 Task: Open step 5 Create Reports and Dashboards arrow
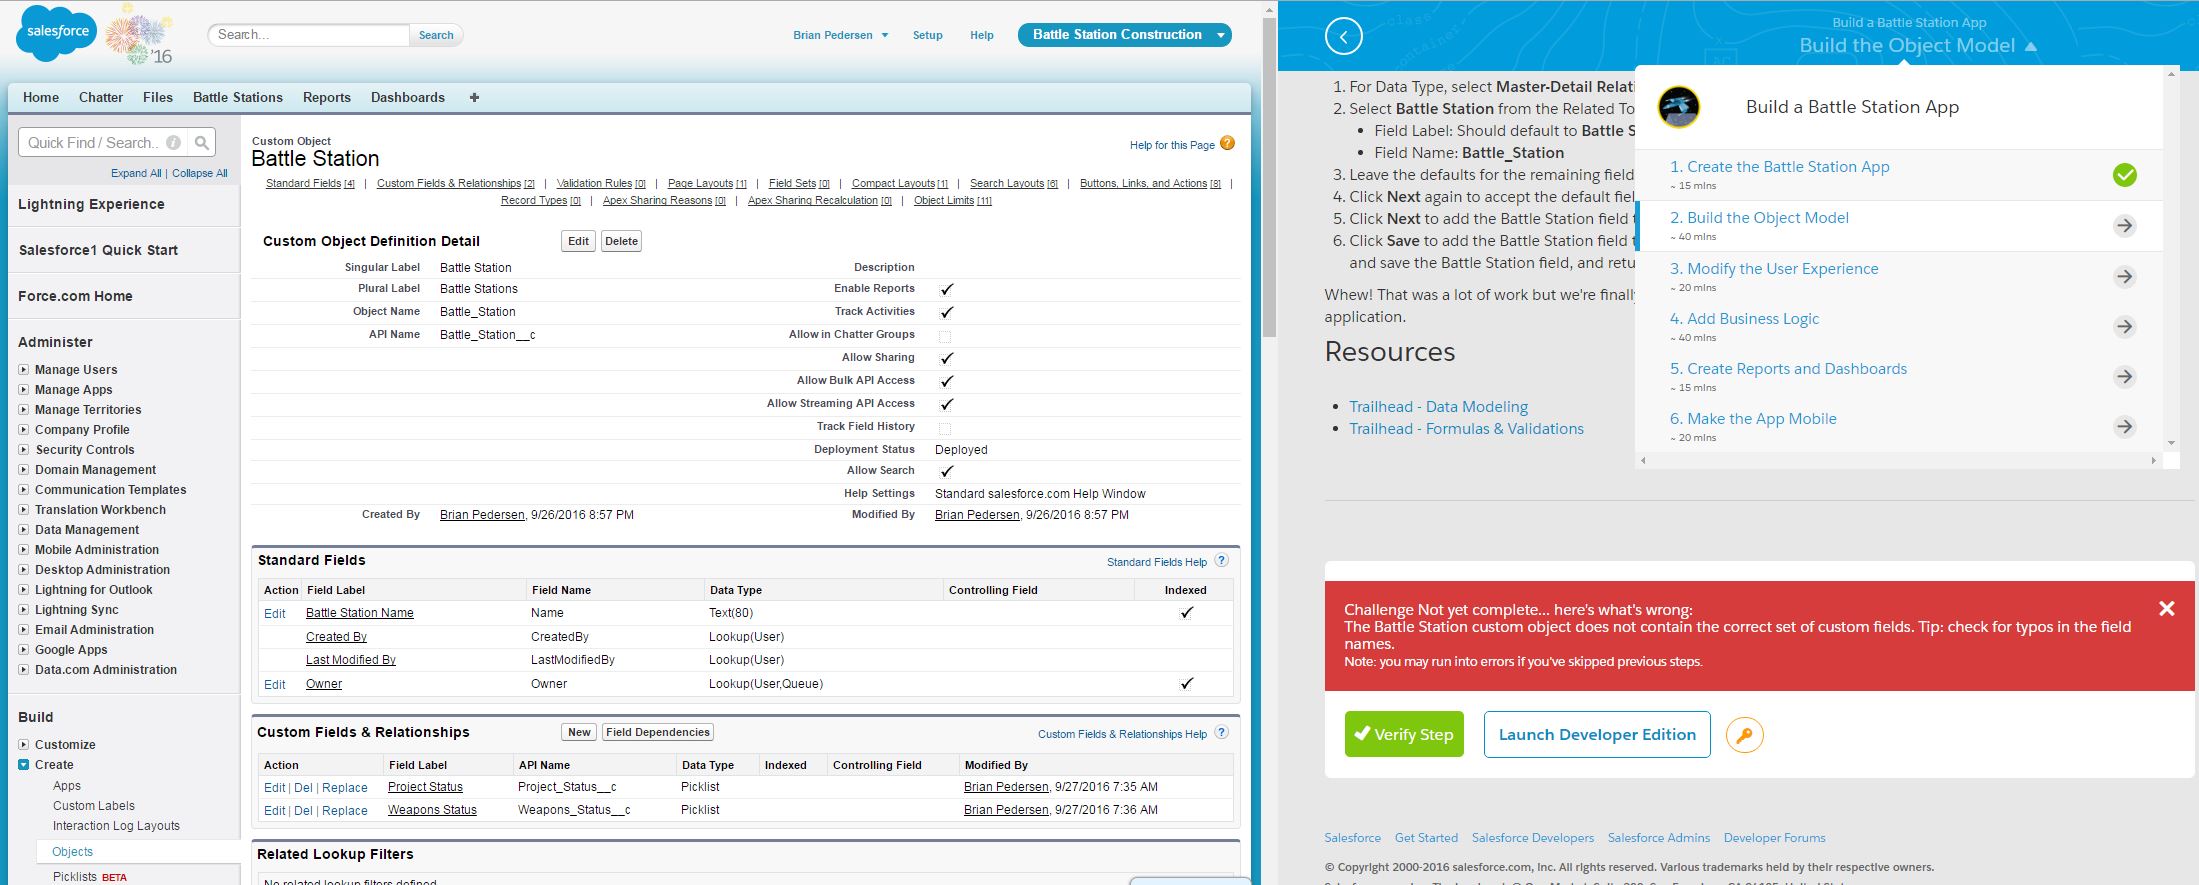click(2125, 377)
